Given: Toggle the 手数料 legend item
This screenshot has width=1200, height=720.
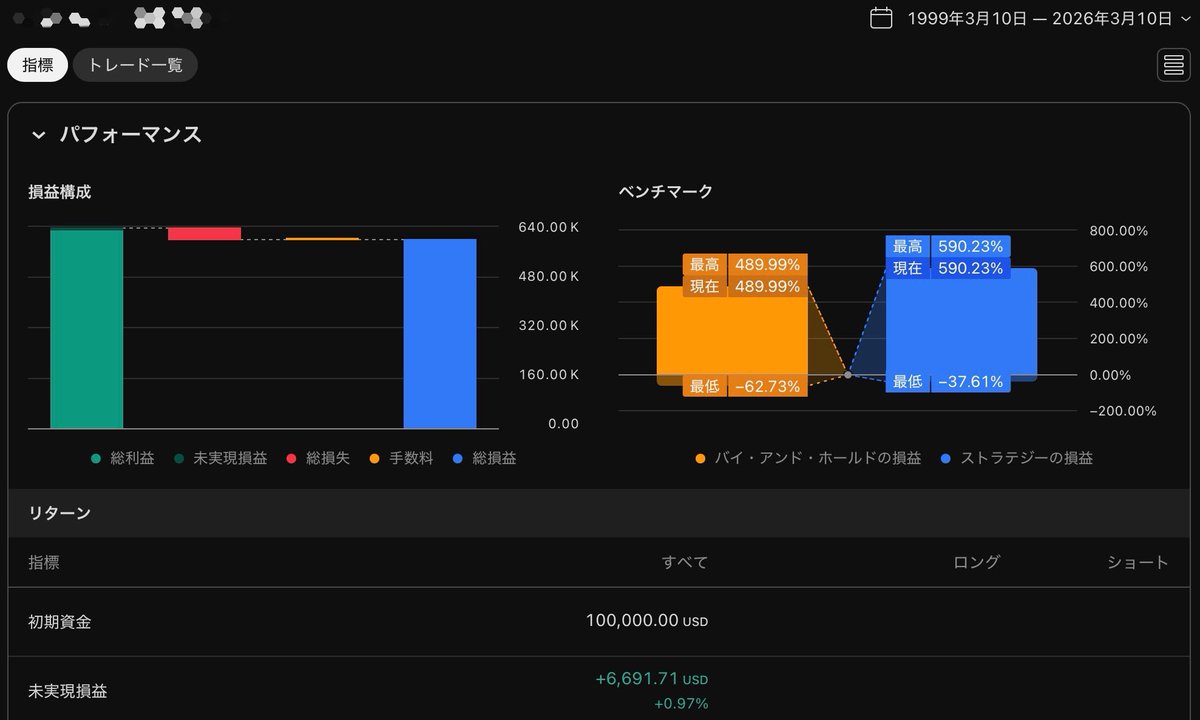Looking at the screenshot, I should (x=401, y=458).
